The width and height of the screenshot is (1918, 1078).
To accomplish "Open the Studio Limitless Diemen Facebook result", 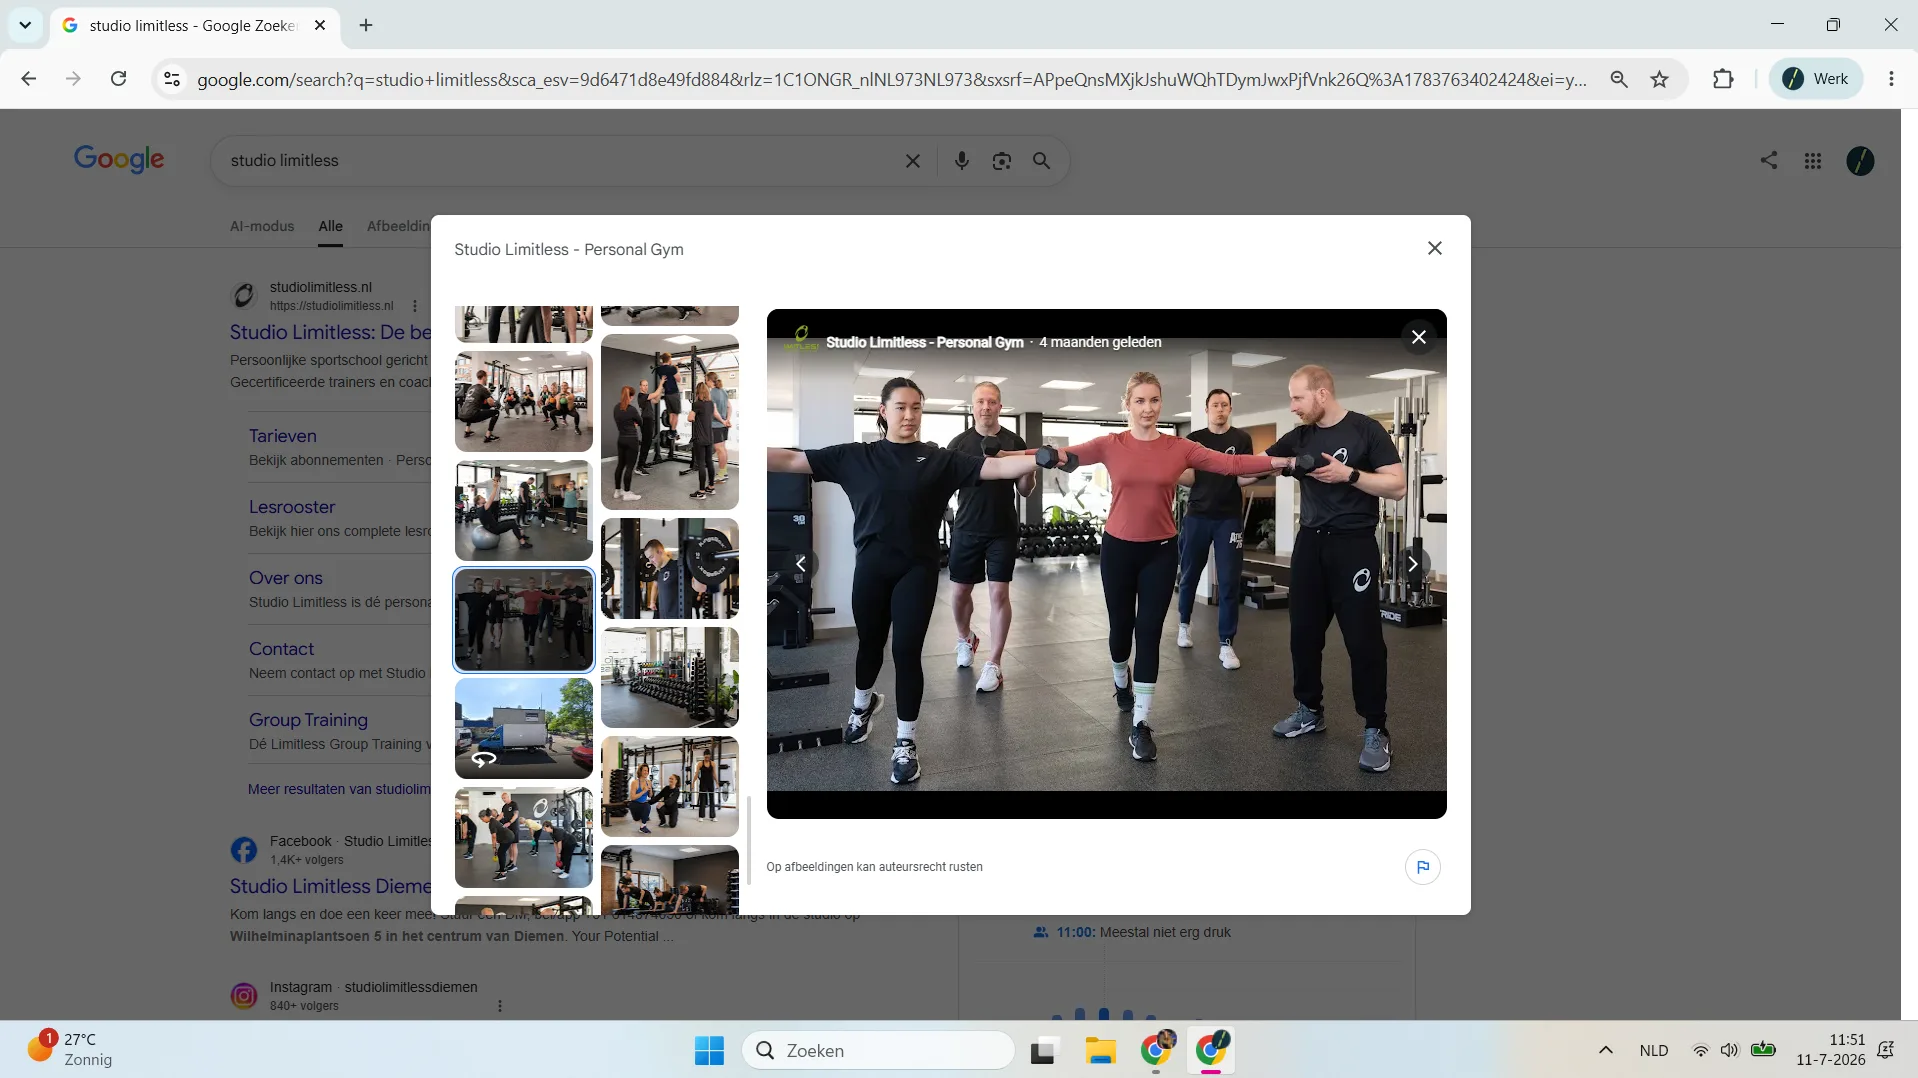I will (x=330, y=886).
